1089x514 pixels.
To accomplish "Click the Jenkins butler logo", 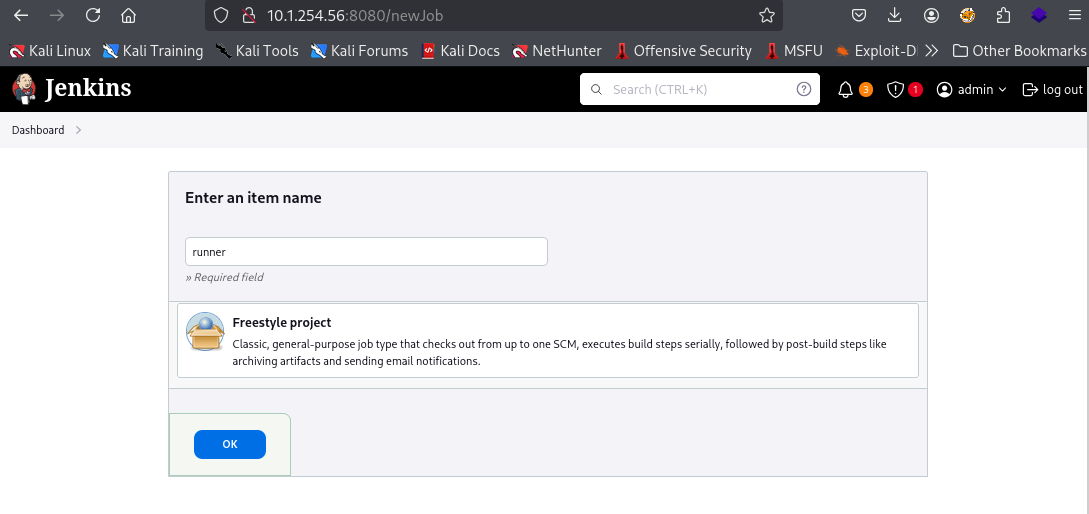I will (x=24, y=89).
